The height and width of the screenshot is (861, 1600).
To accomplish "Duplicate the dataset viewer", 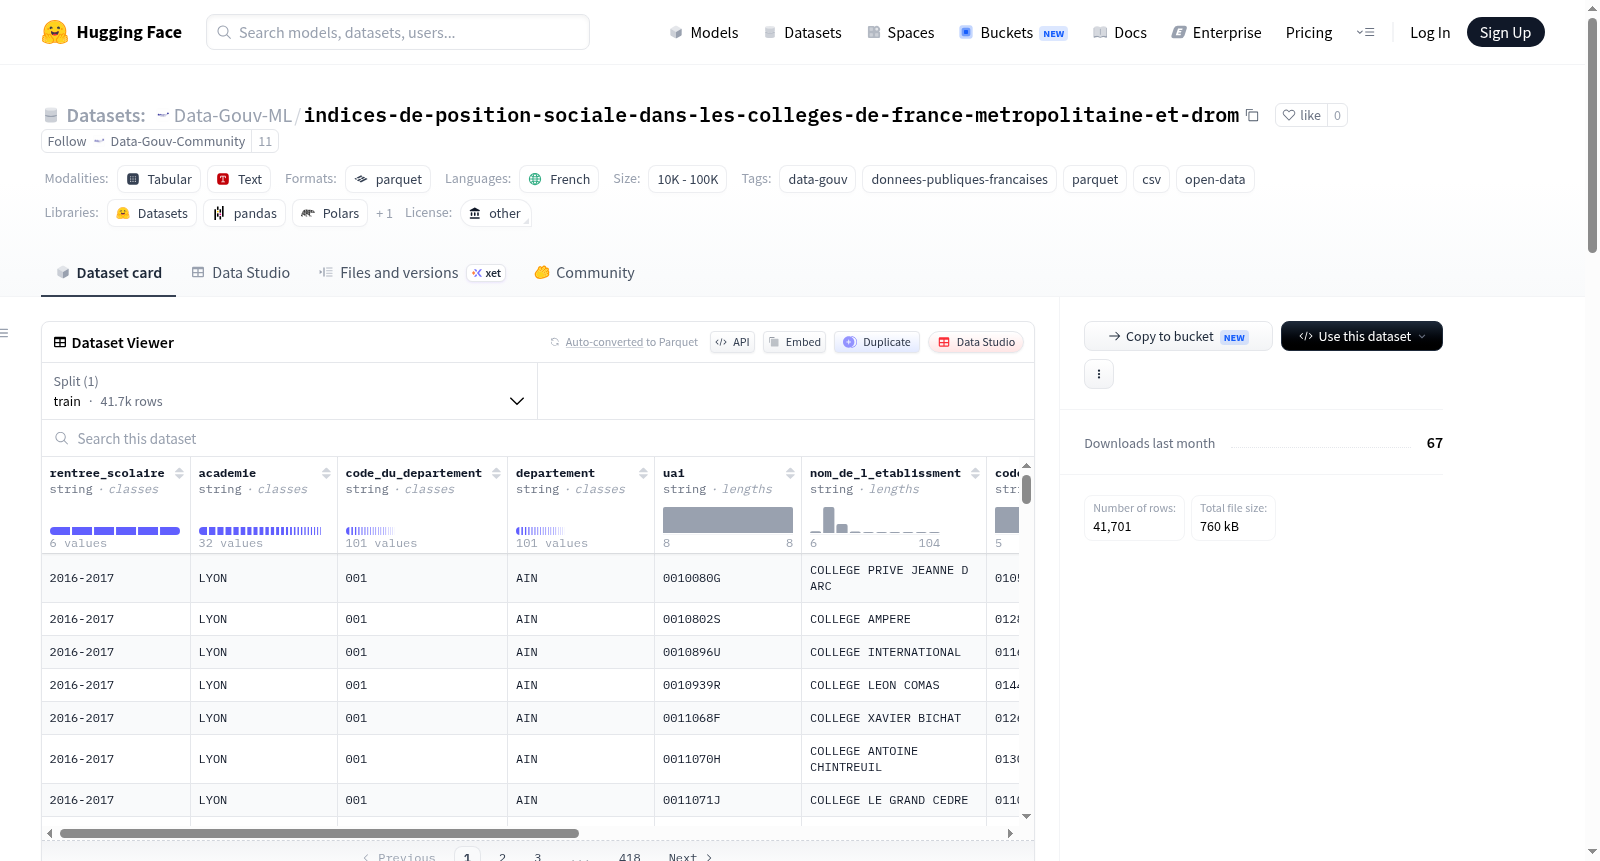I will click(877, 342).
